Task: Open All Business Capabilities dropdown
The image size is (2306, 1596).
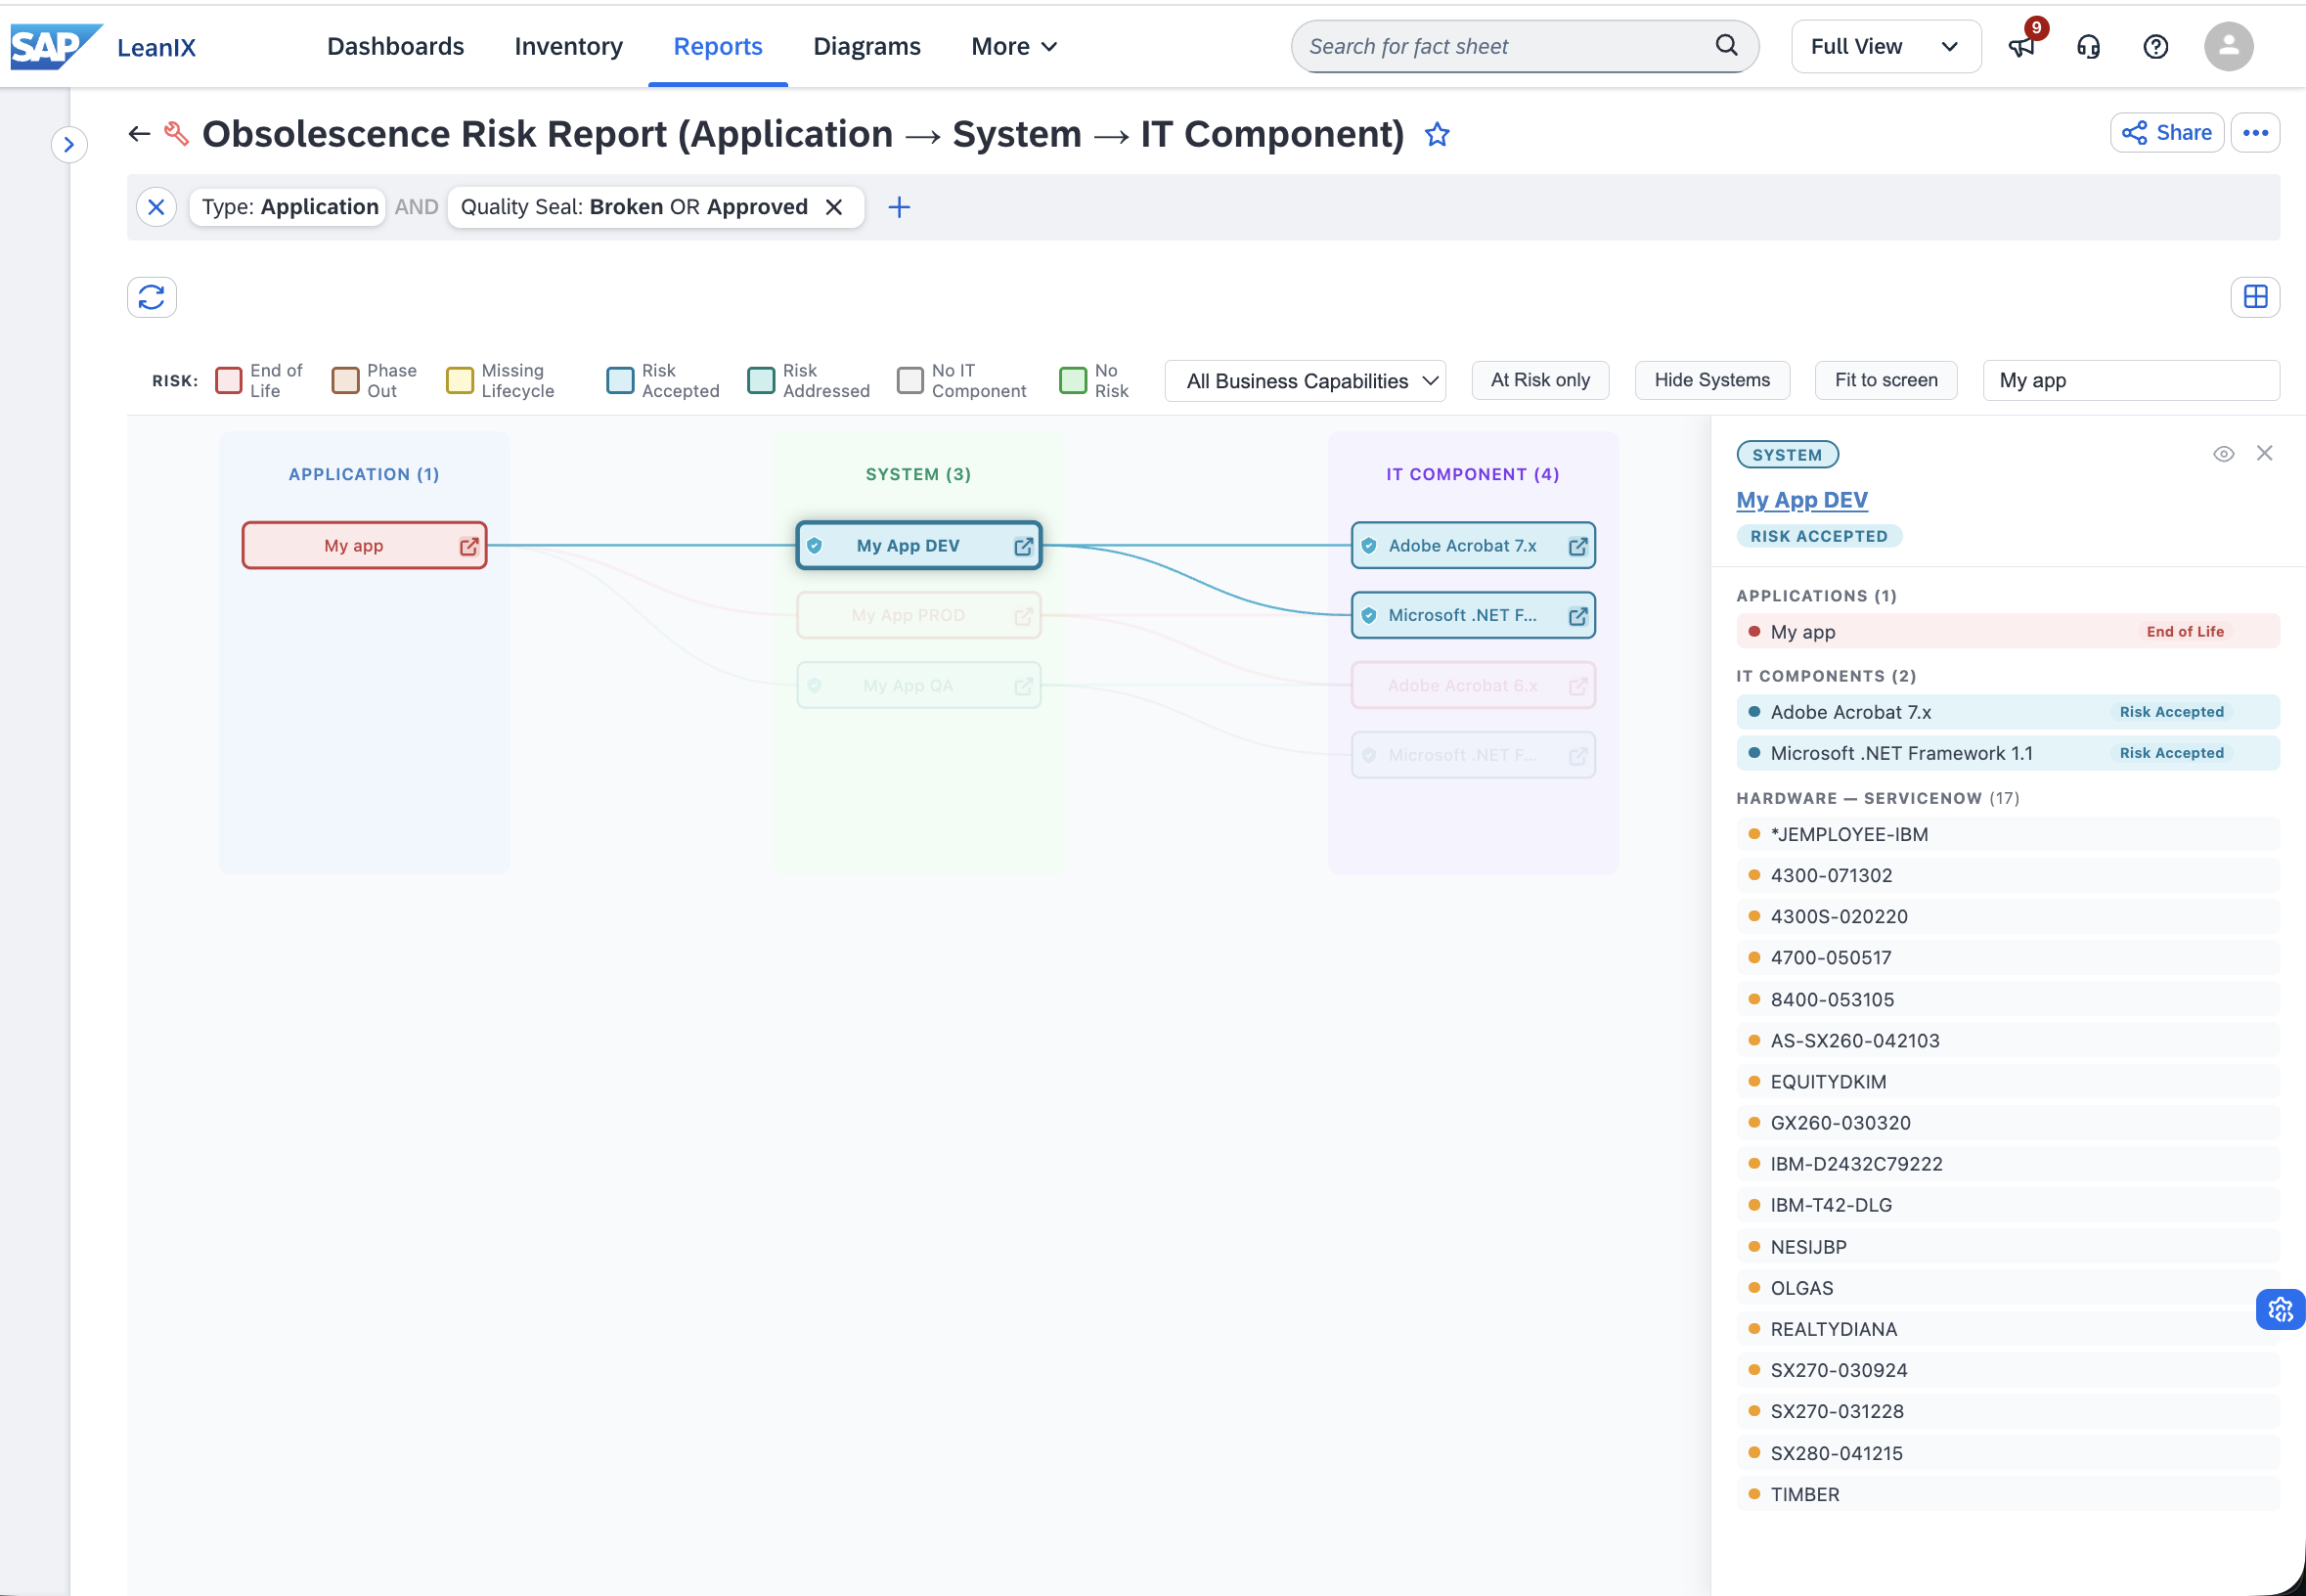Action: (x=1305, y=381)
